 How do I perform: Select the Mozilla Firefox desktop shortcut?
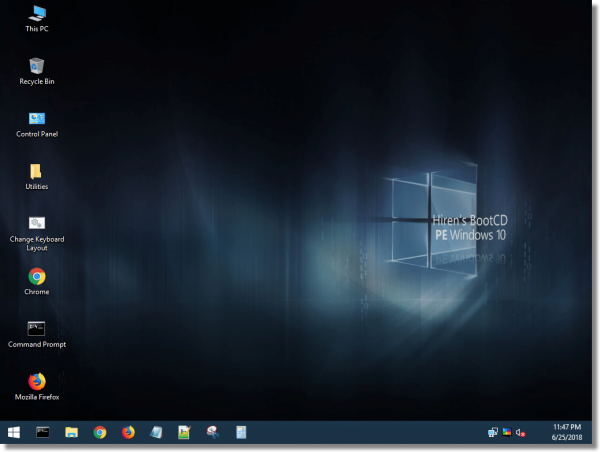(x=37, y=387)
